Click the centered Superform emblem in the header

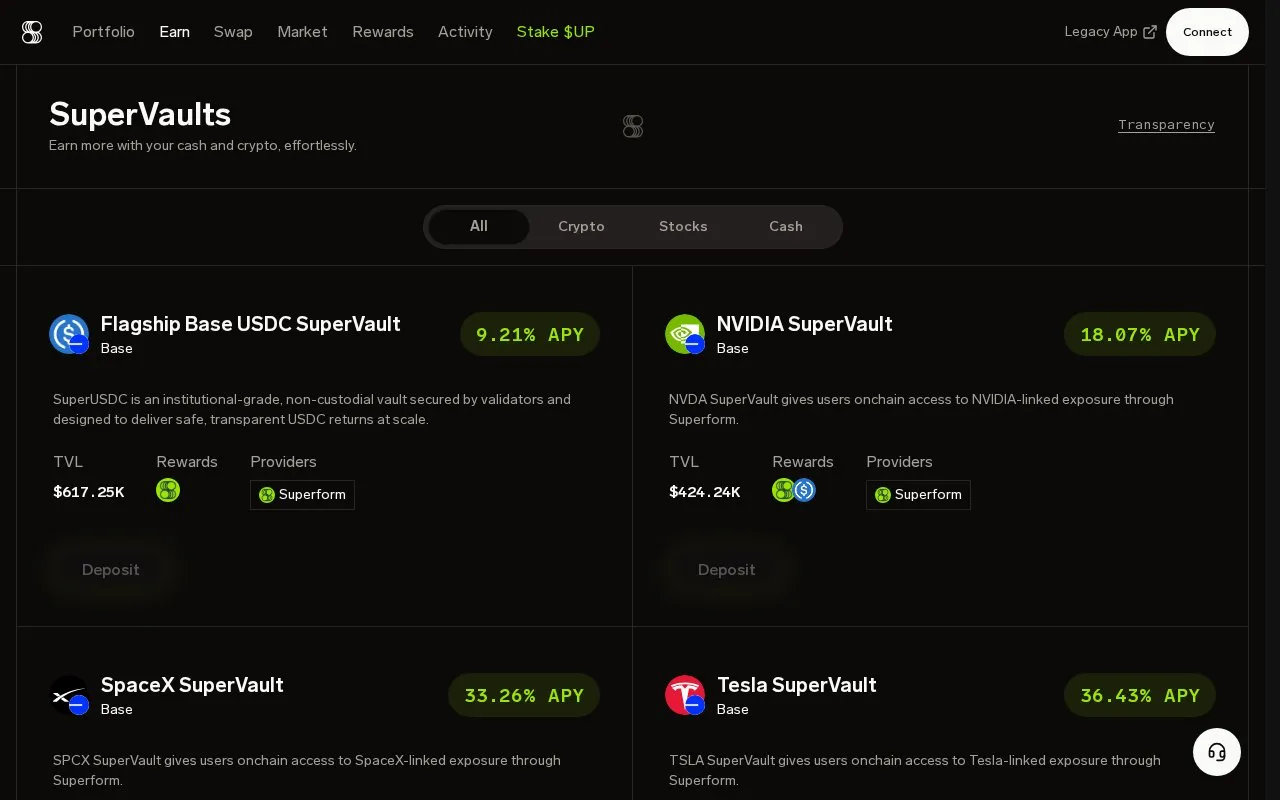633,126
